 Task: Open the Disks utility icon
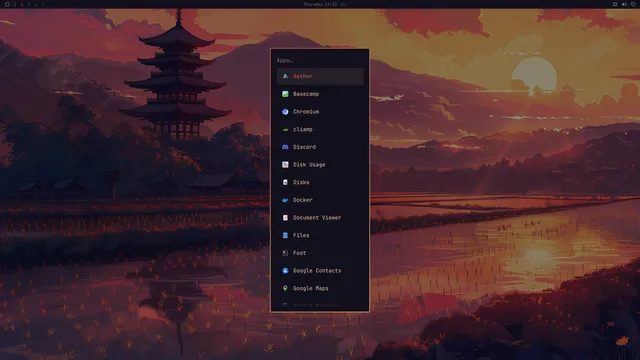click(x=285, y=182)
